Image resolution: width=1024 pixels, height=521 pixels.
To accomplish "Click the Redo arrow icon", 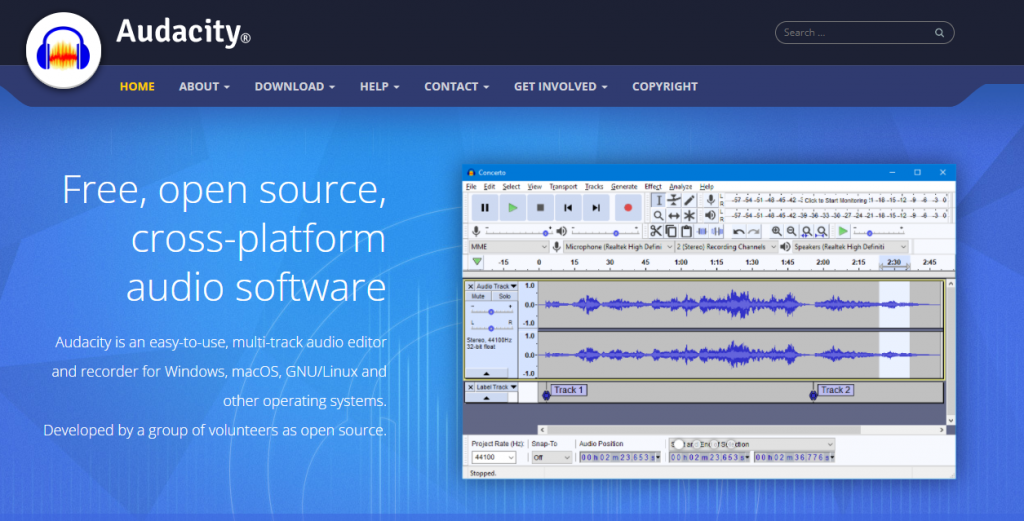I will click(754, 231).
